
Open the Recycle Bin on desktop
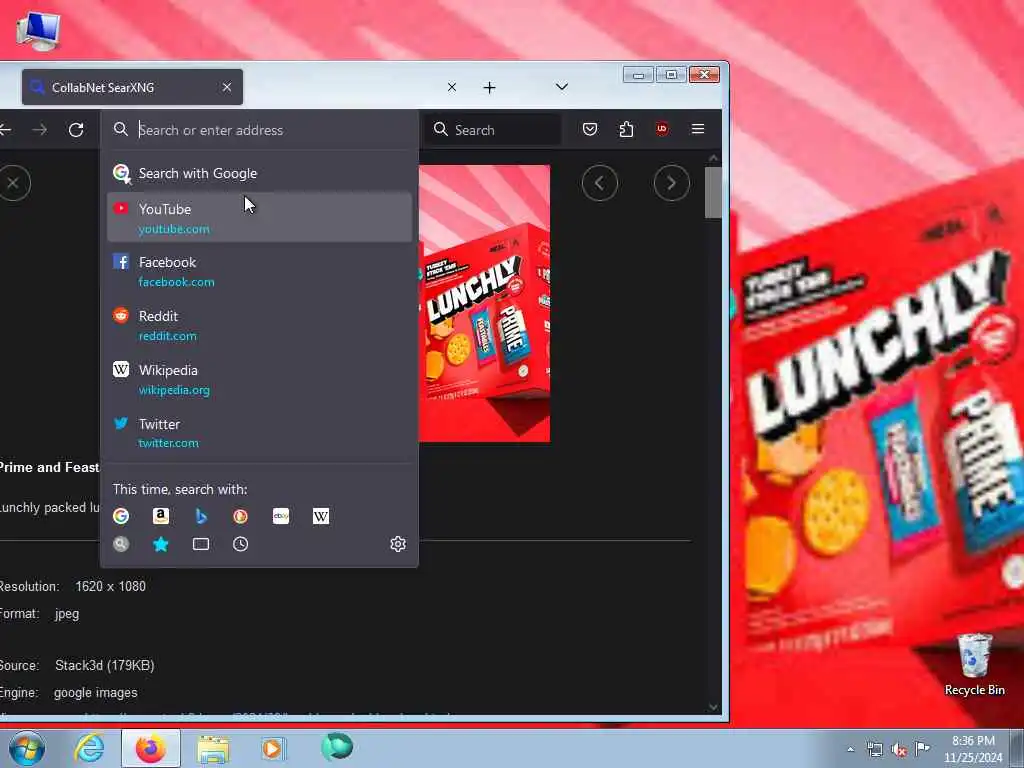tap(974, 665)
